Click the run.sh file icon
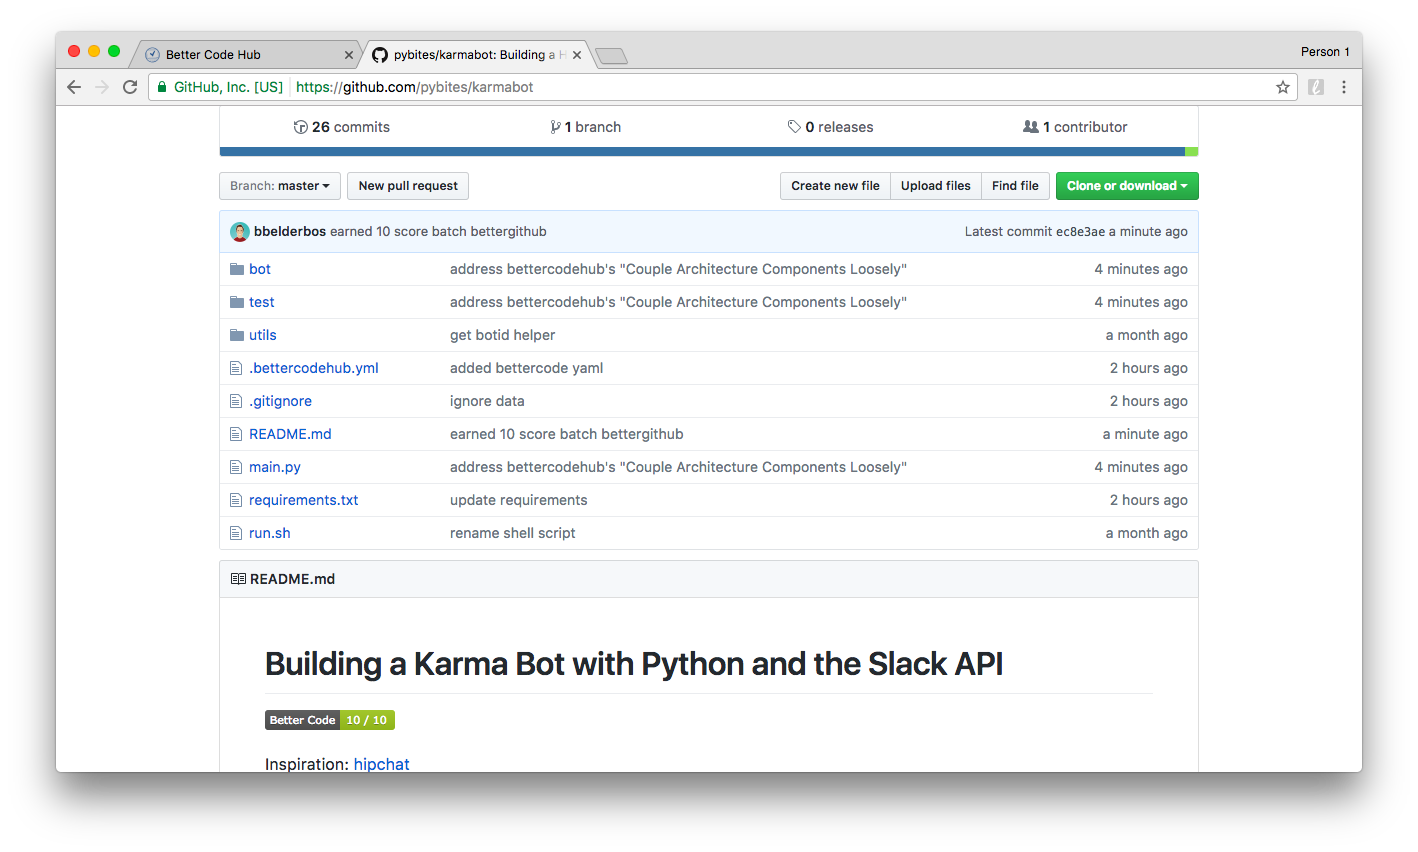 [x=237, y=533]
